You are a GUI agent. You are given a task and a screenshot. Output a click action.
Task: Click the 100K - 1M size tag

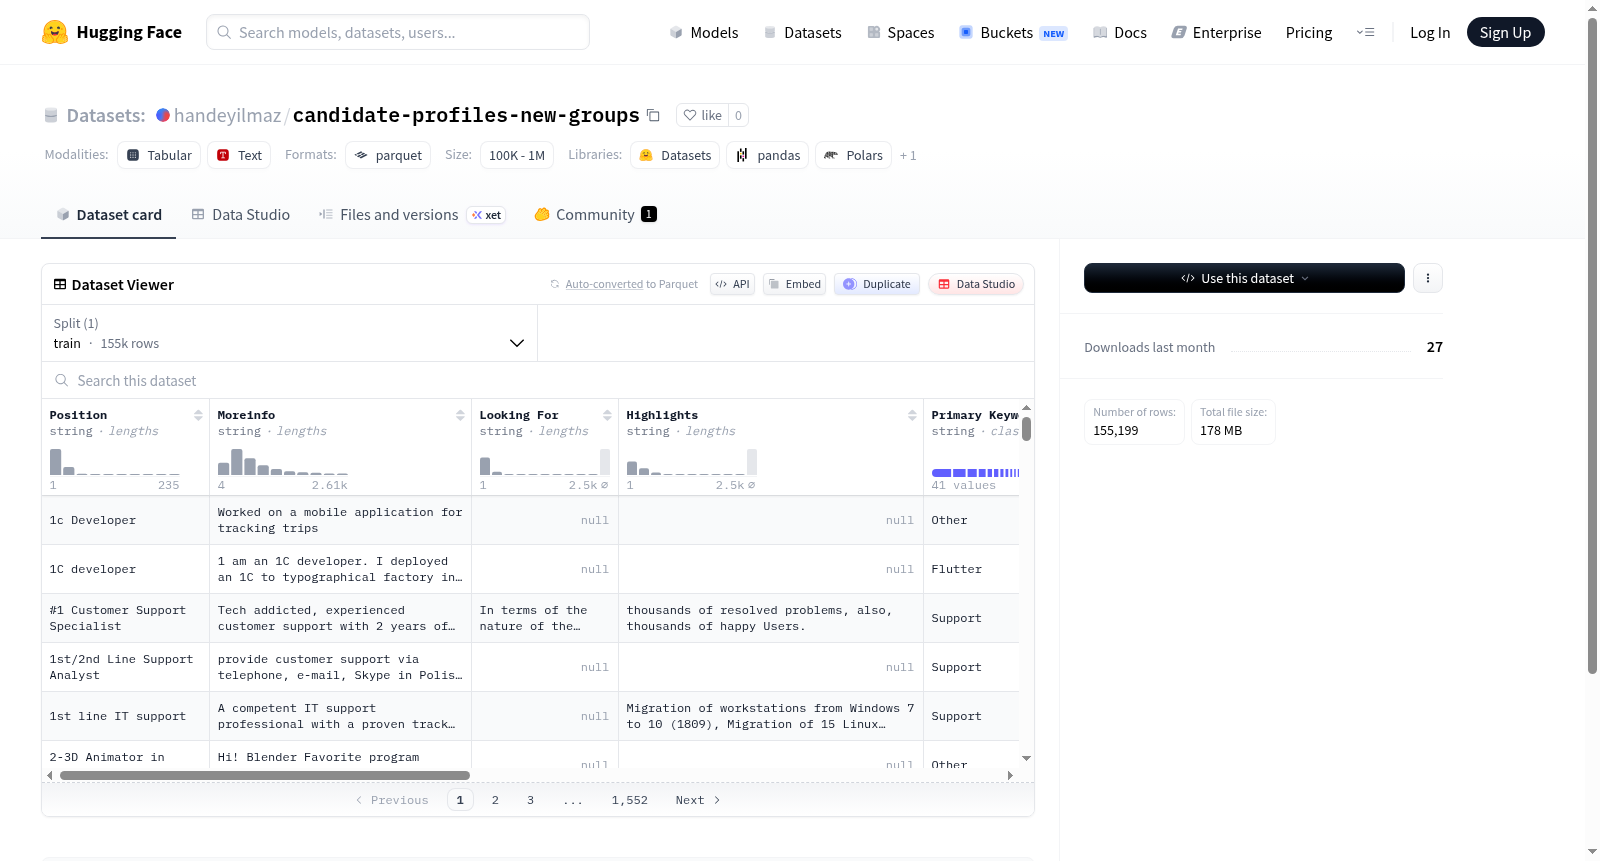tap(517, 155)
